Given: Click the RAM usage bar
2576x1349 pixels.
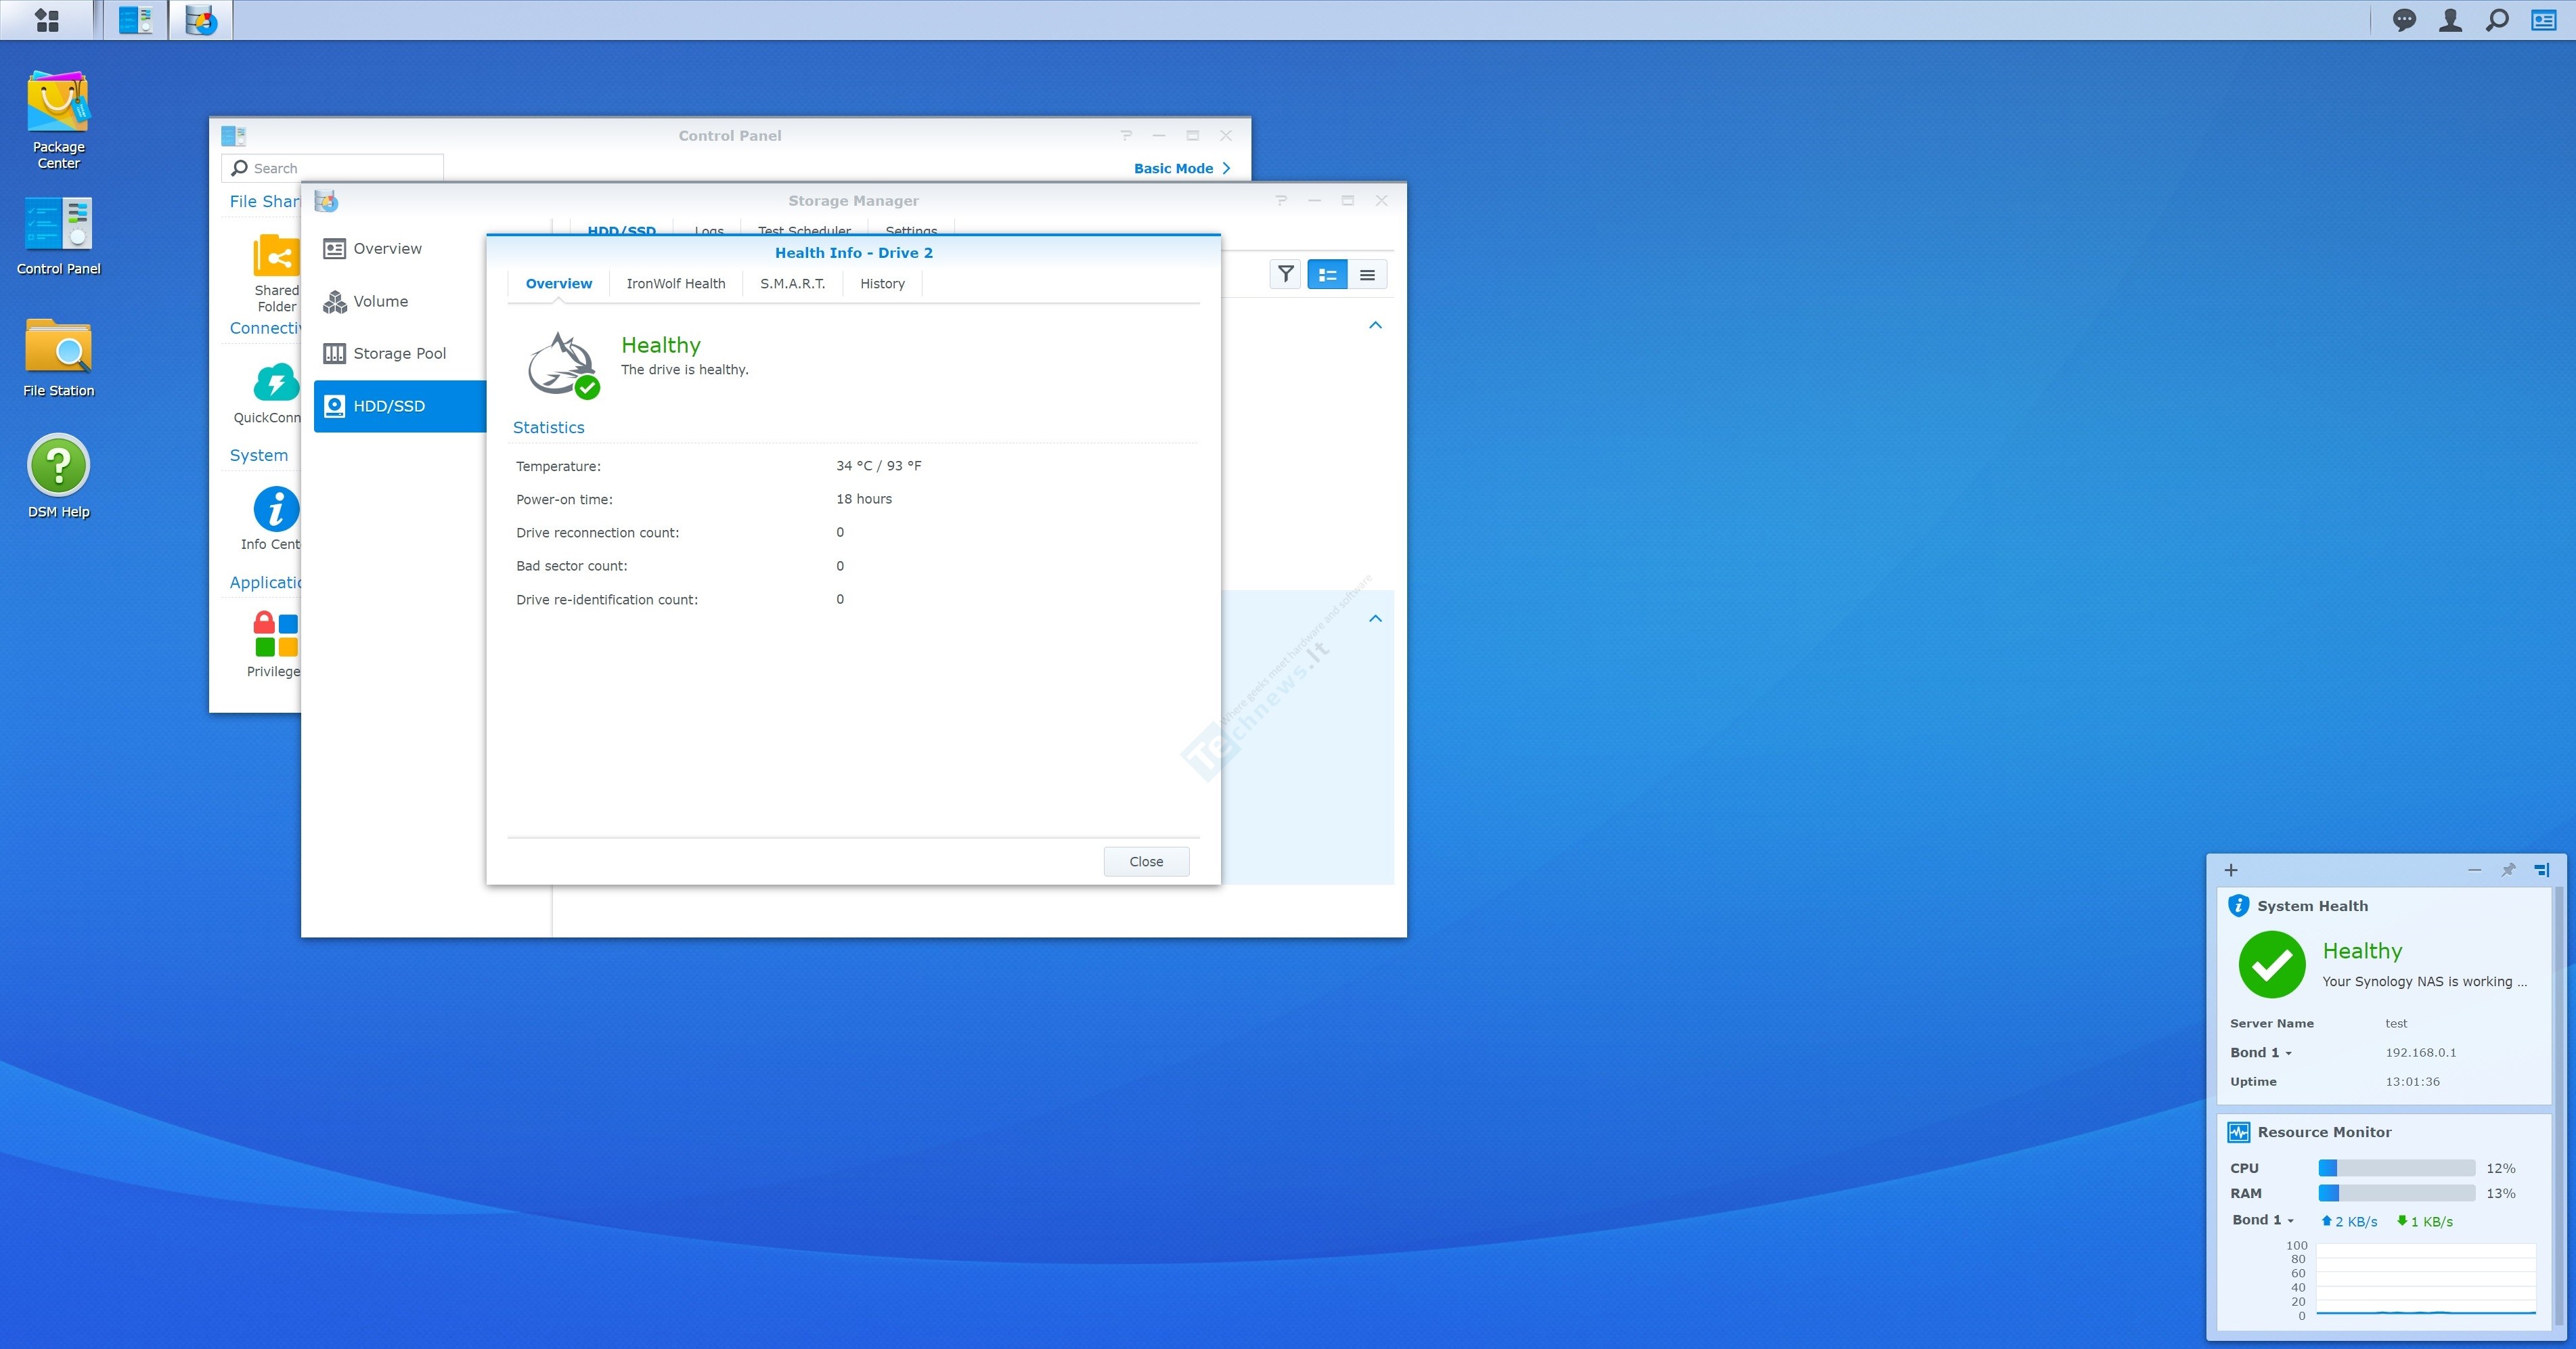Looking at the screenshot, I should (x=2396, y=1193).
